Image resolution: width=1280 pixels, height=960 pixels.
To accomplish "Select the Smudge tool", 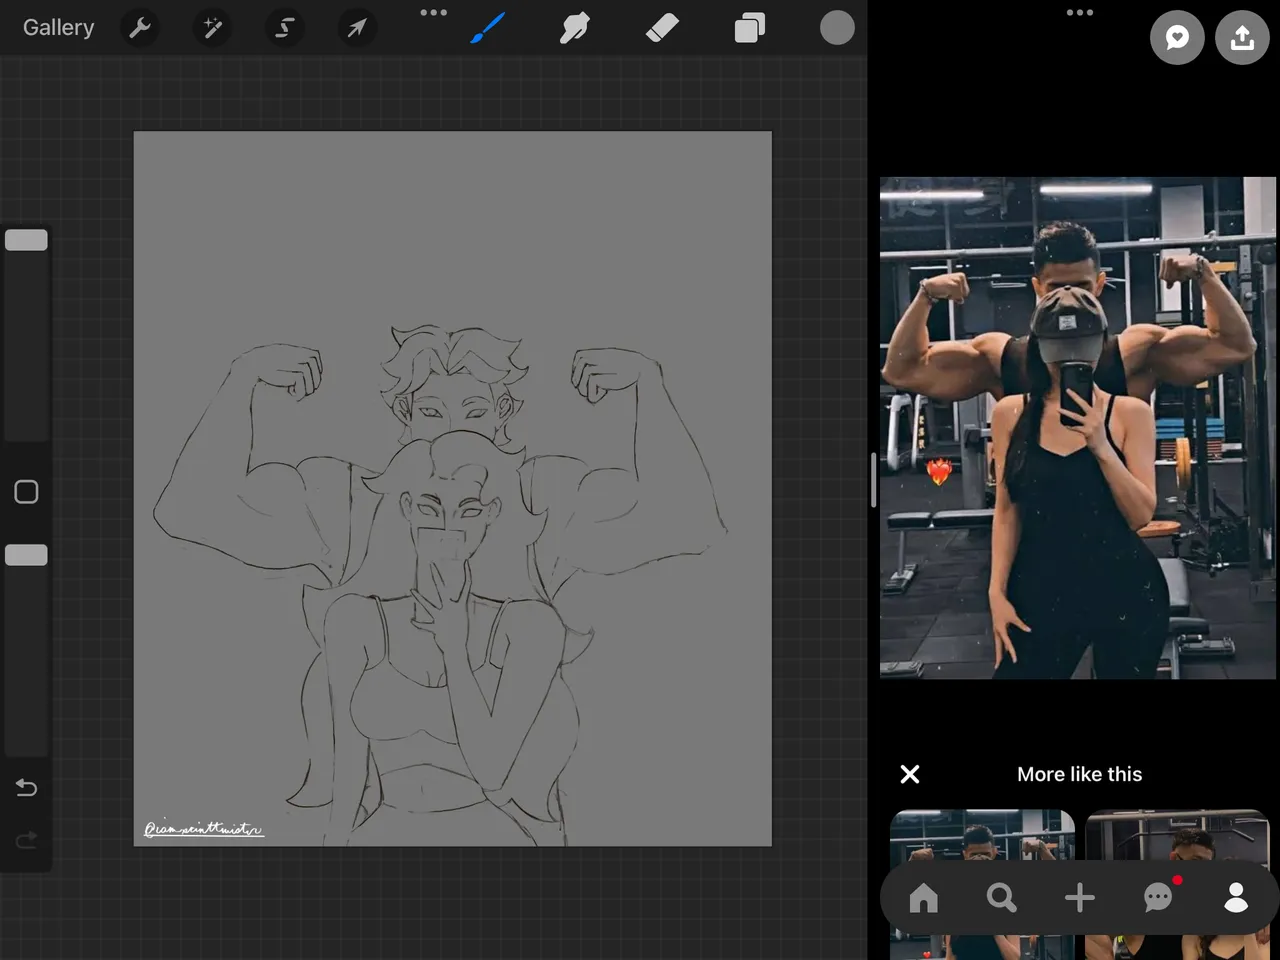I will click(575, 28).
